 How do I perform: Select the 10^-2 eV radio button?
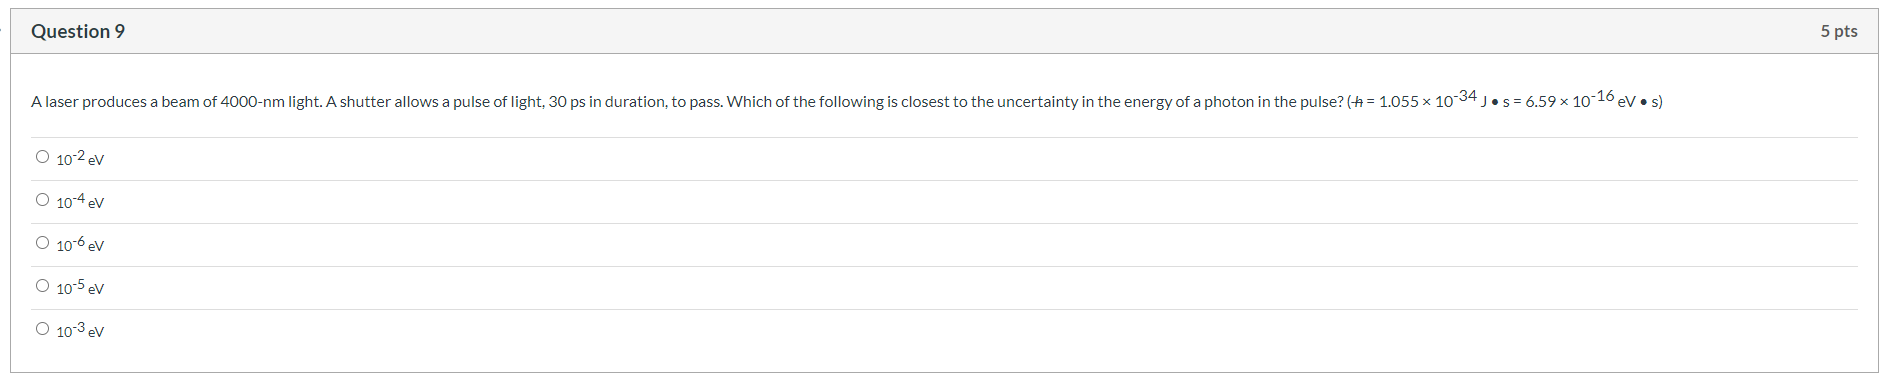click(x=42, y=157)
